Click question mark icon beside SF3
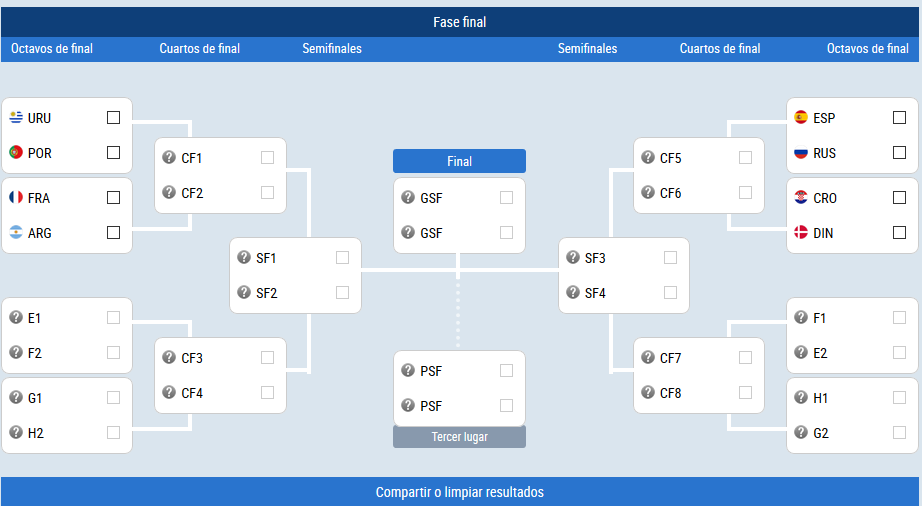Image resolution: width=922 pixels, height=506 pixels. pos(573,257)
